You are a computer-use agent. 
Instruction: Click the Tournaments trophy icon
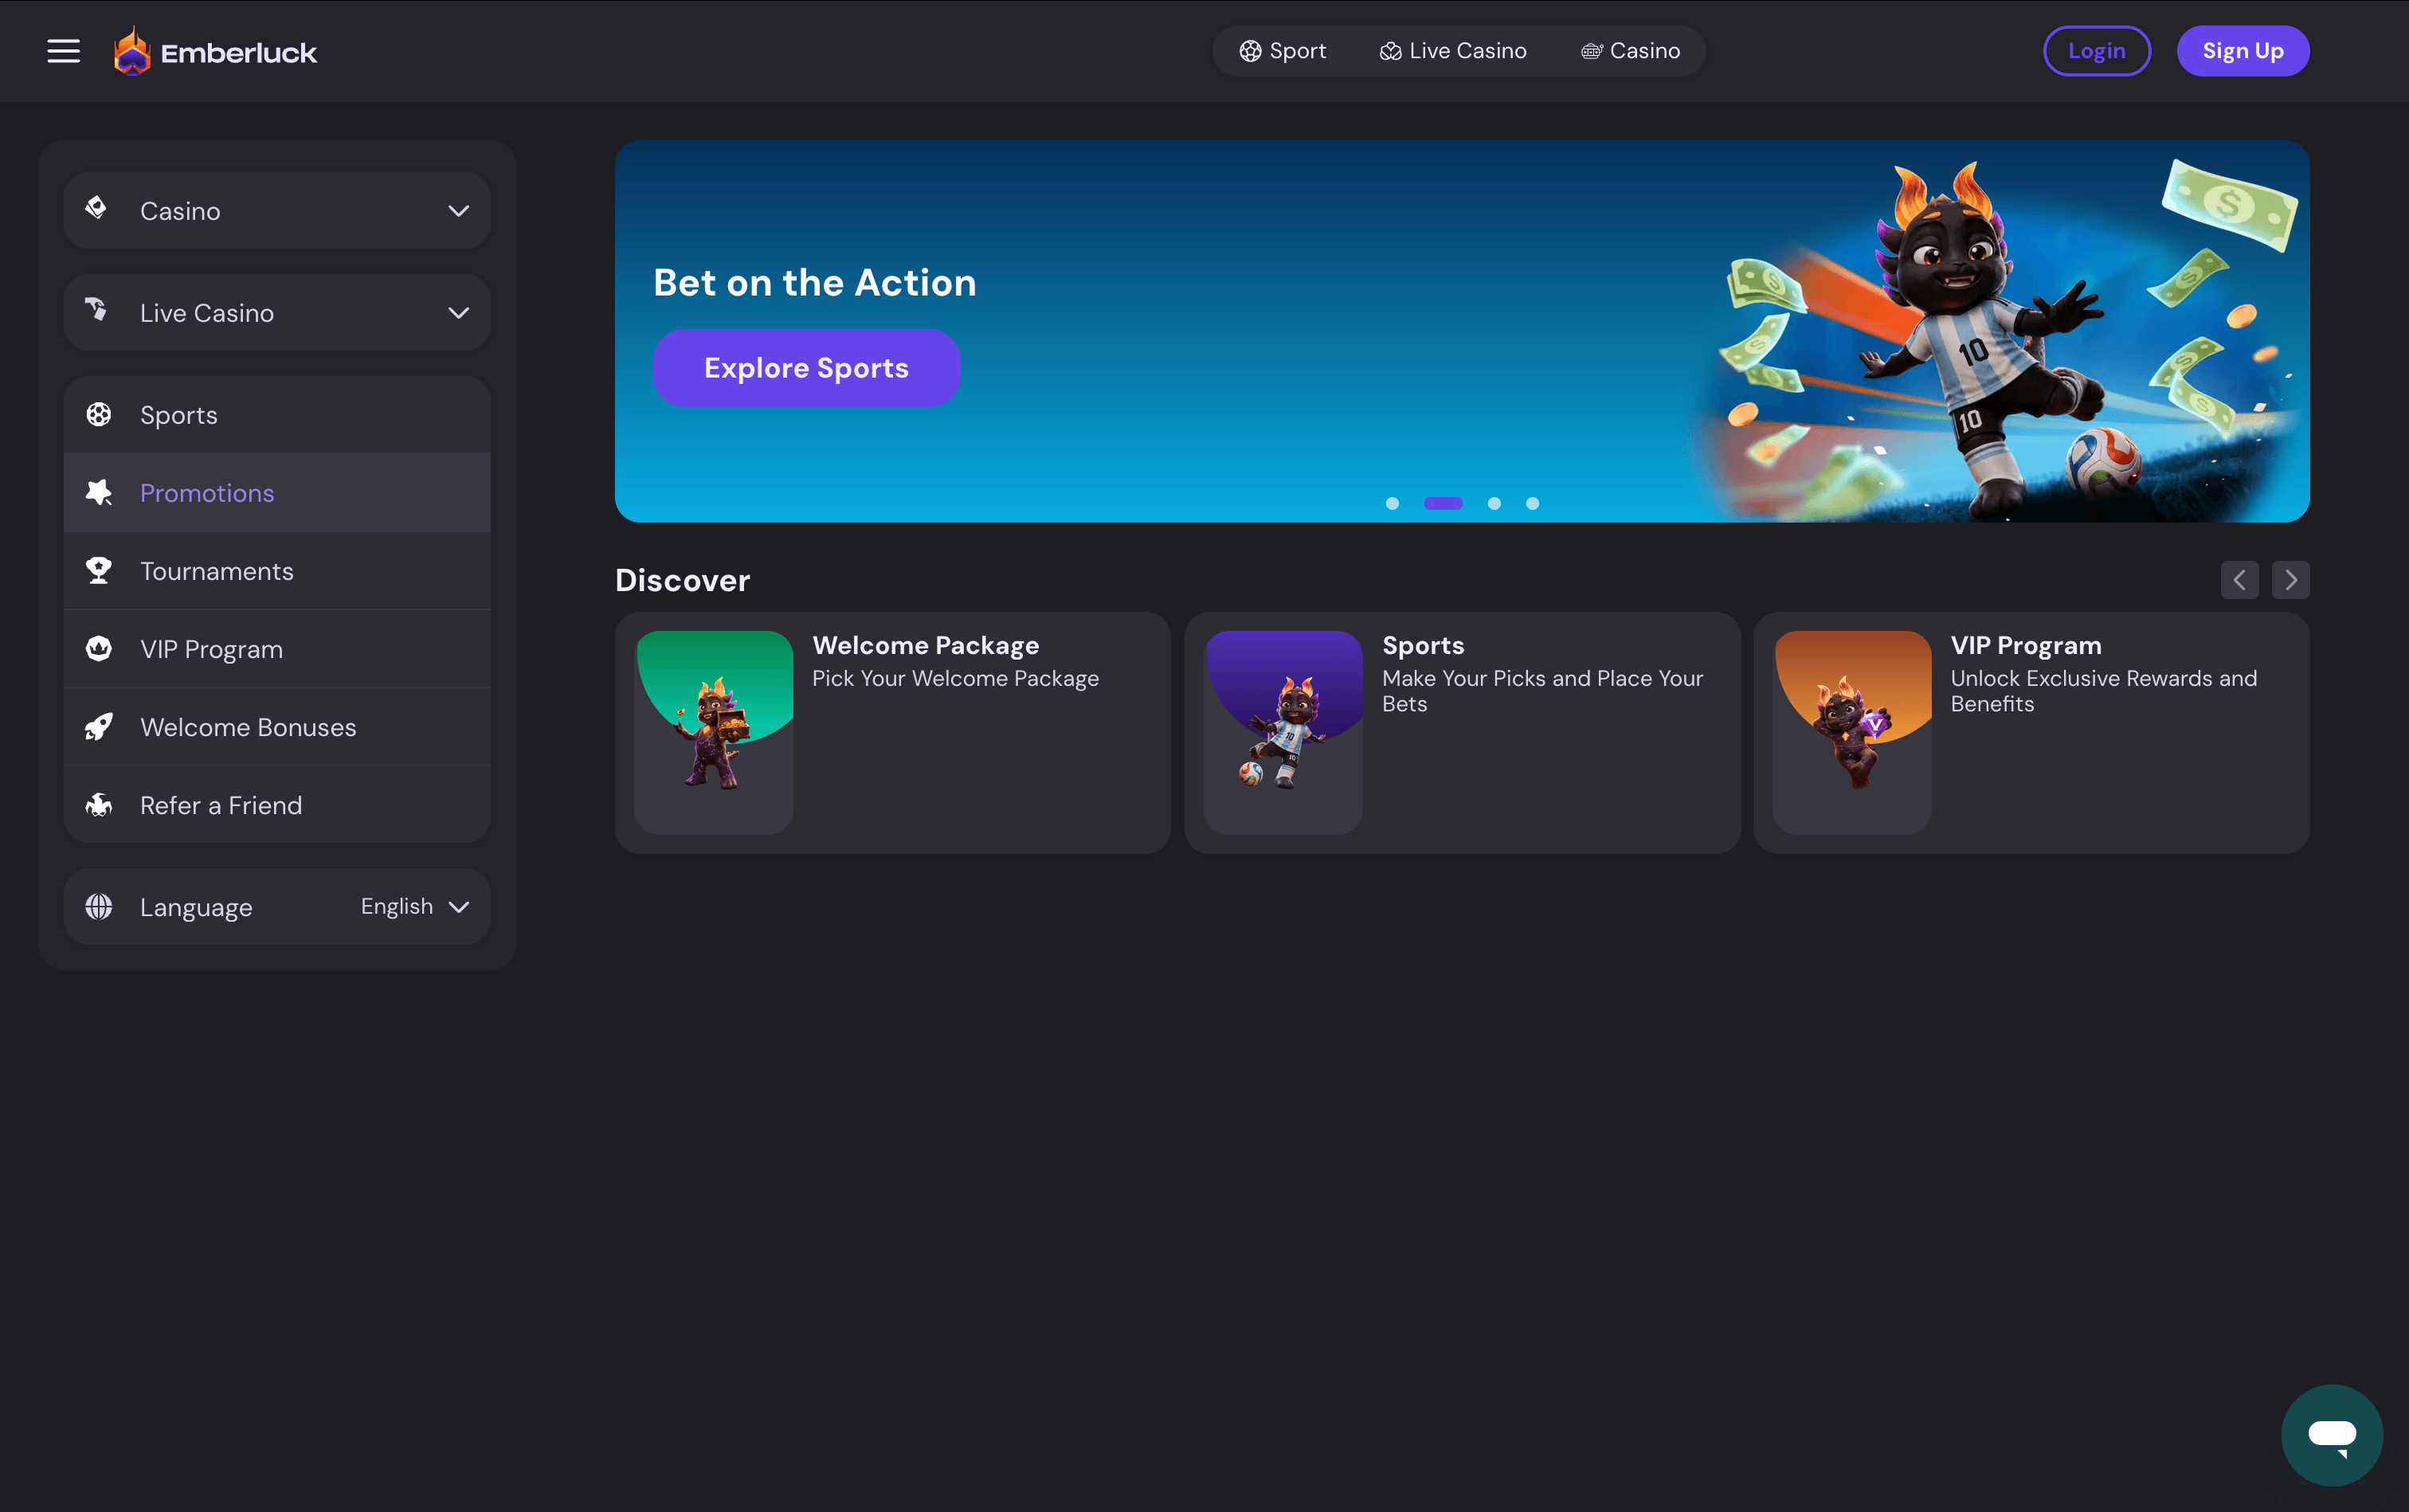(98, 570)
